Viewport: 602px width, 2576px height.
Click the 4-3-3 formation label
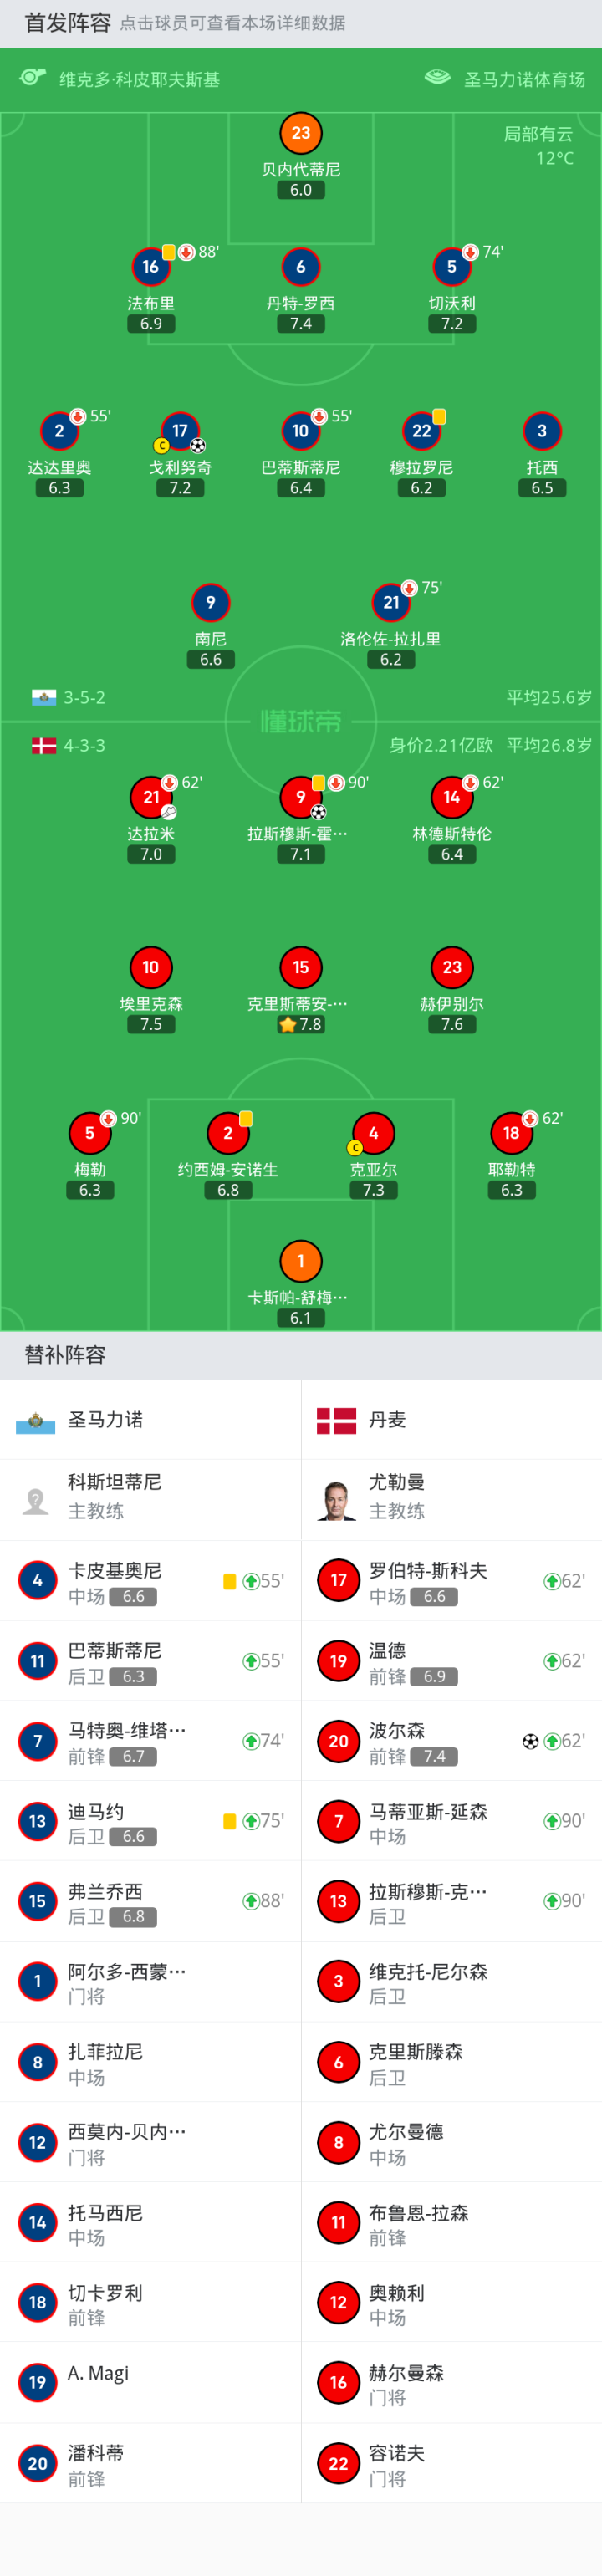tap(84, 746)
